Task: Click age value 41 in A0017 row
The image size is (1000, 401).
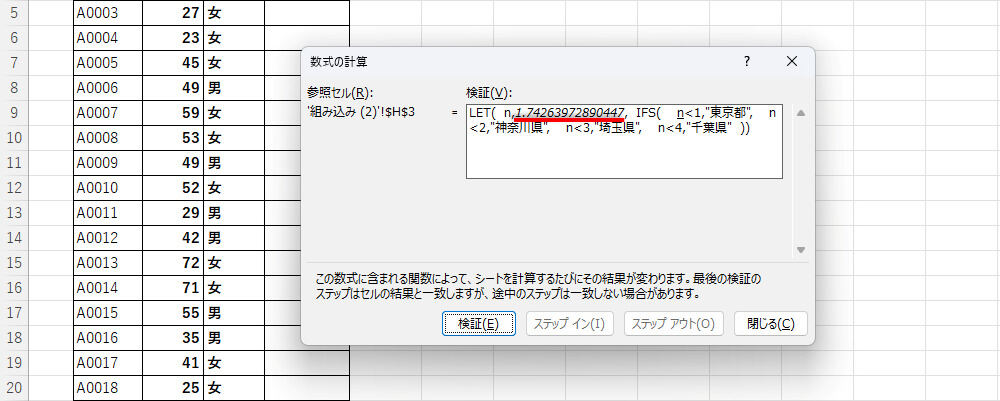Action: (x=173, y=363)
